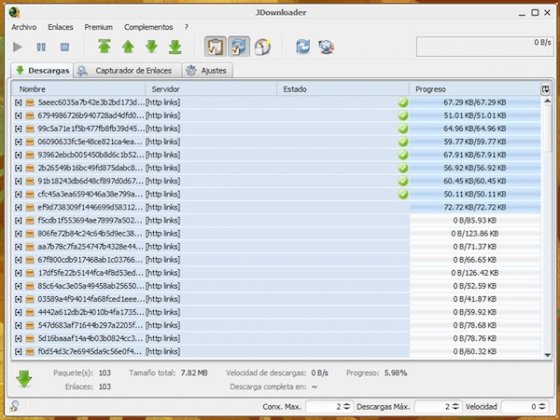Move selected package up one position
Image resolution: width=560 pixels, height=420 pixels.
pyautogui.click(x=128, y=46)
